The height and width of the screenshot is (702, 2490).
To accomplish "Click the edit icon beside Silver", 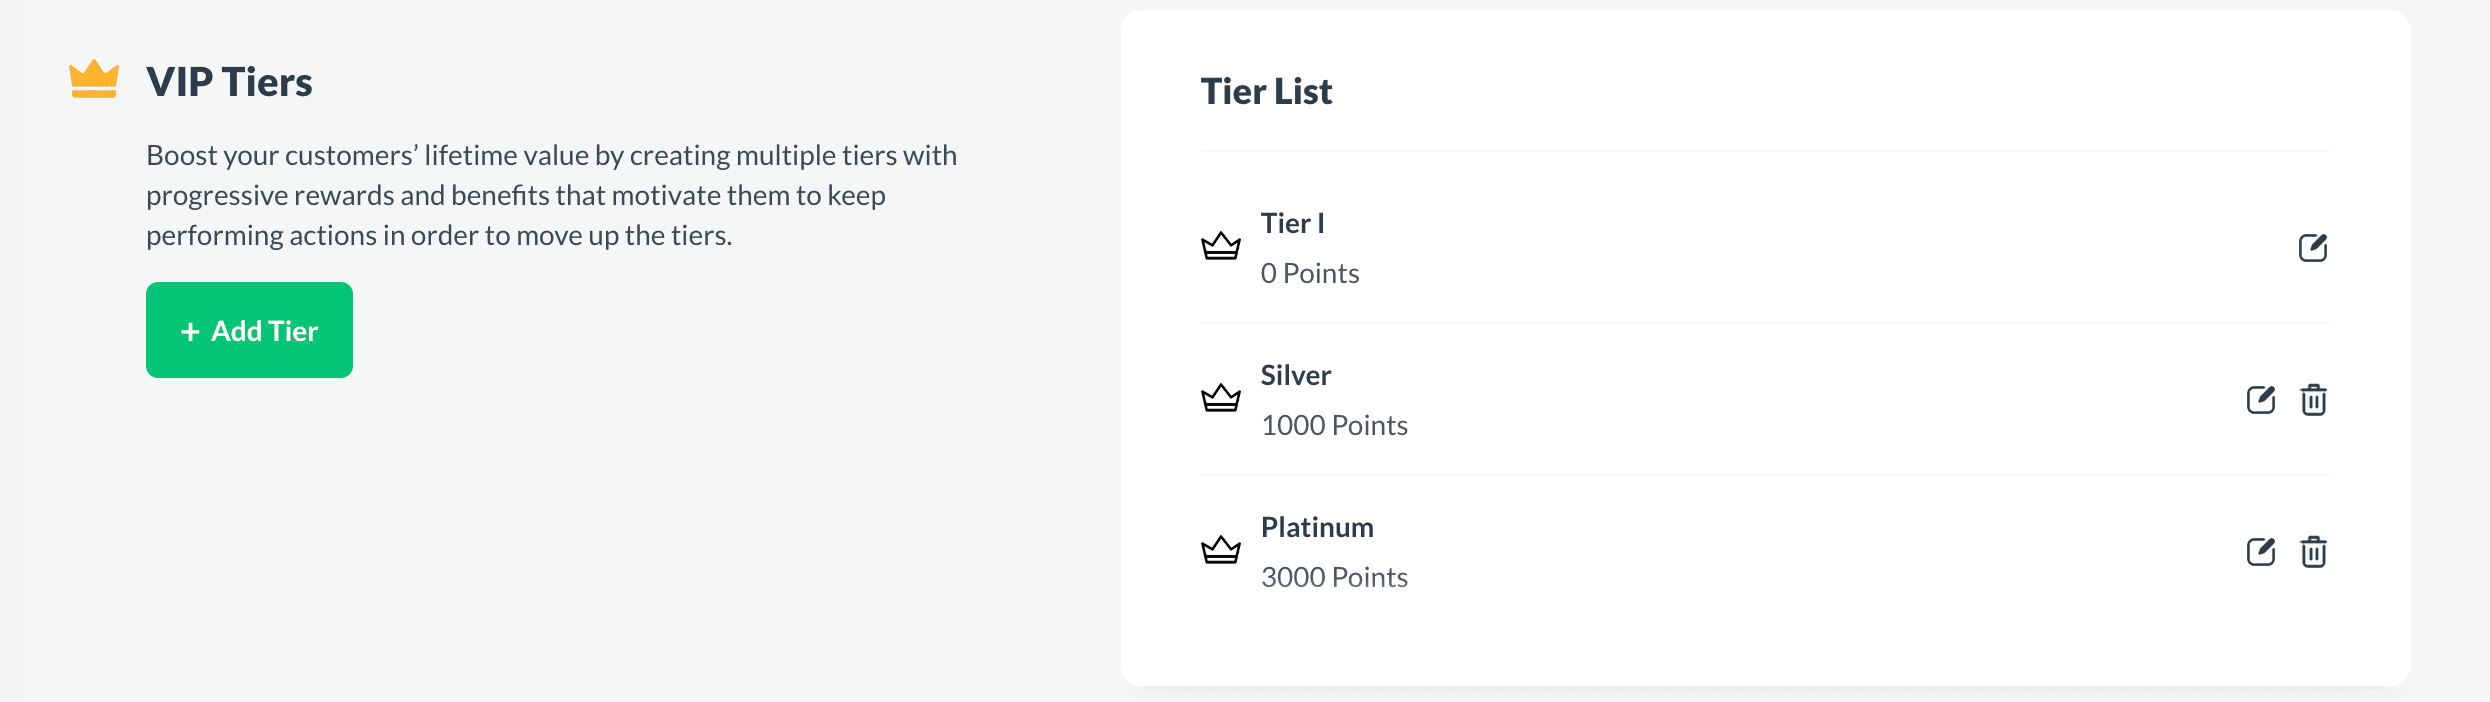I will coord(2261,399).
